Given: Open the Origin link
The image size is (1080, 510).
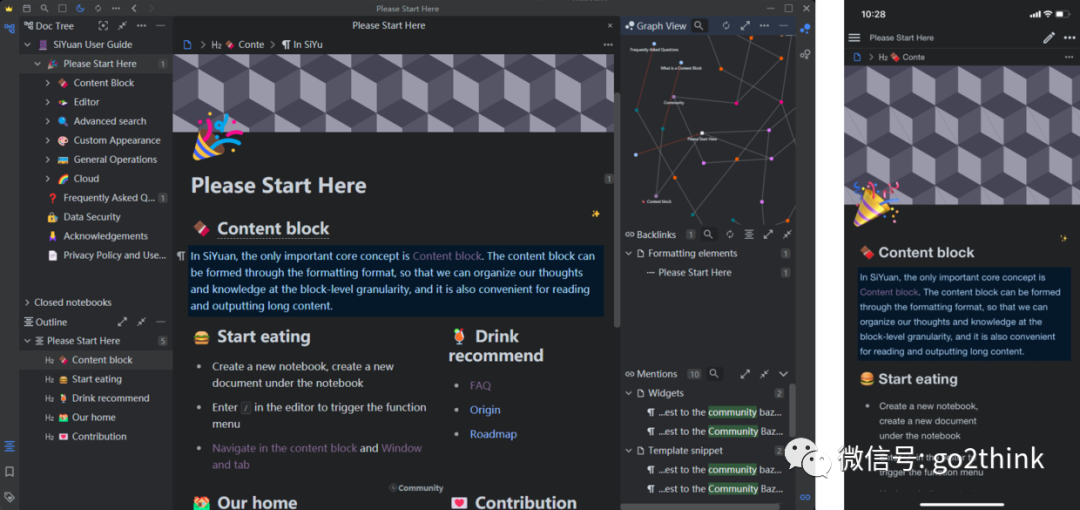Looking at the screenshot, I should [x=485, y=410].
